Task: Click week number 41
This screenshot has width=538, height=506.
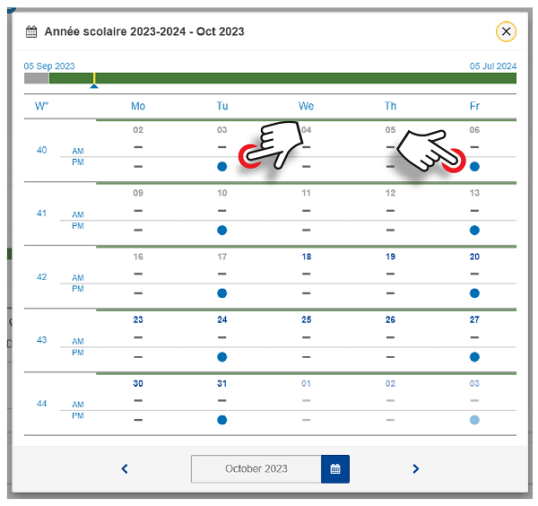Action: tap(42, 213)
